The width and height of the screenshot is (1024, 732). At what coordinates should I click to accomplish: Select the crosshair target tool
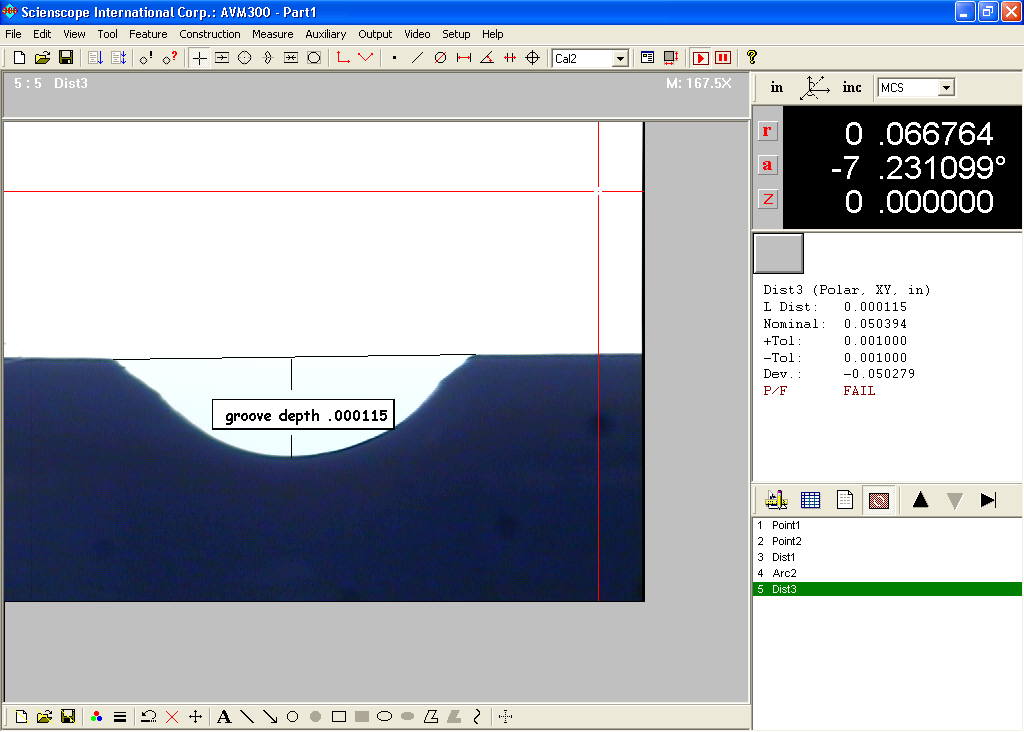[199, 57]
